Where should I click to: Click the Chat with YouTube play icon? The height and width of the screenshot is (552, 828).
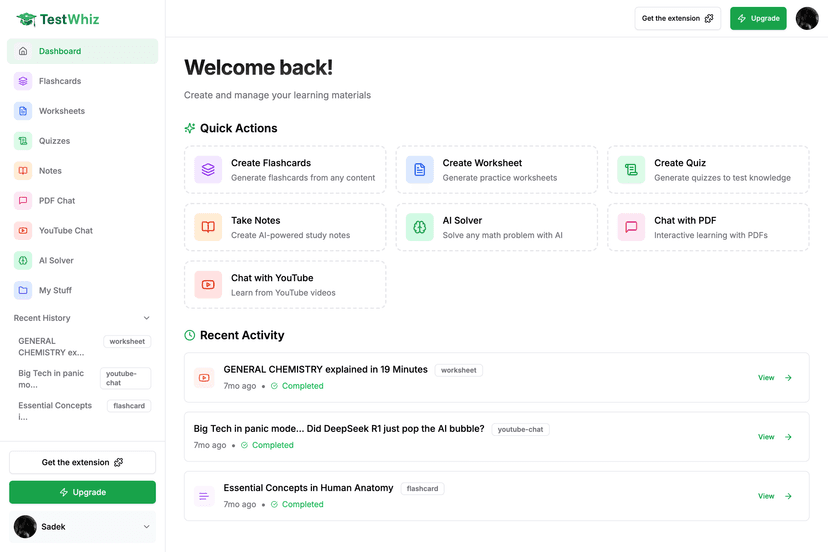pyautogui.click(x=208, y=285)
